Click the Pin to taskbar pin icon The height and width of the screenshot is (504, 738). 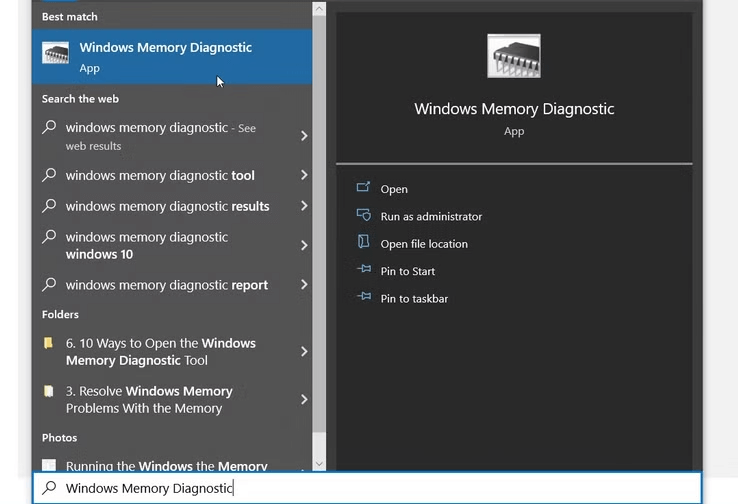coord(363,298)
